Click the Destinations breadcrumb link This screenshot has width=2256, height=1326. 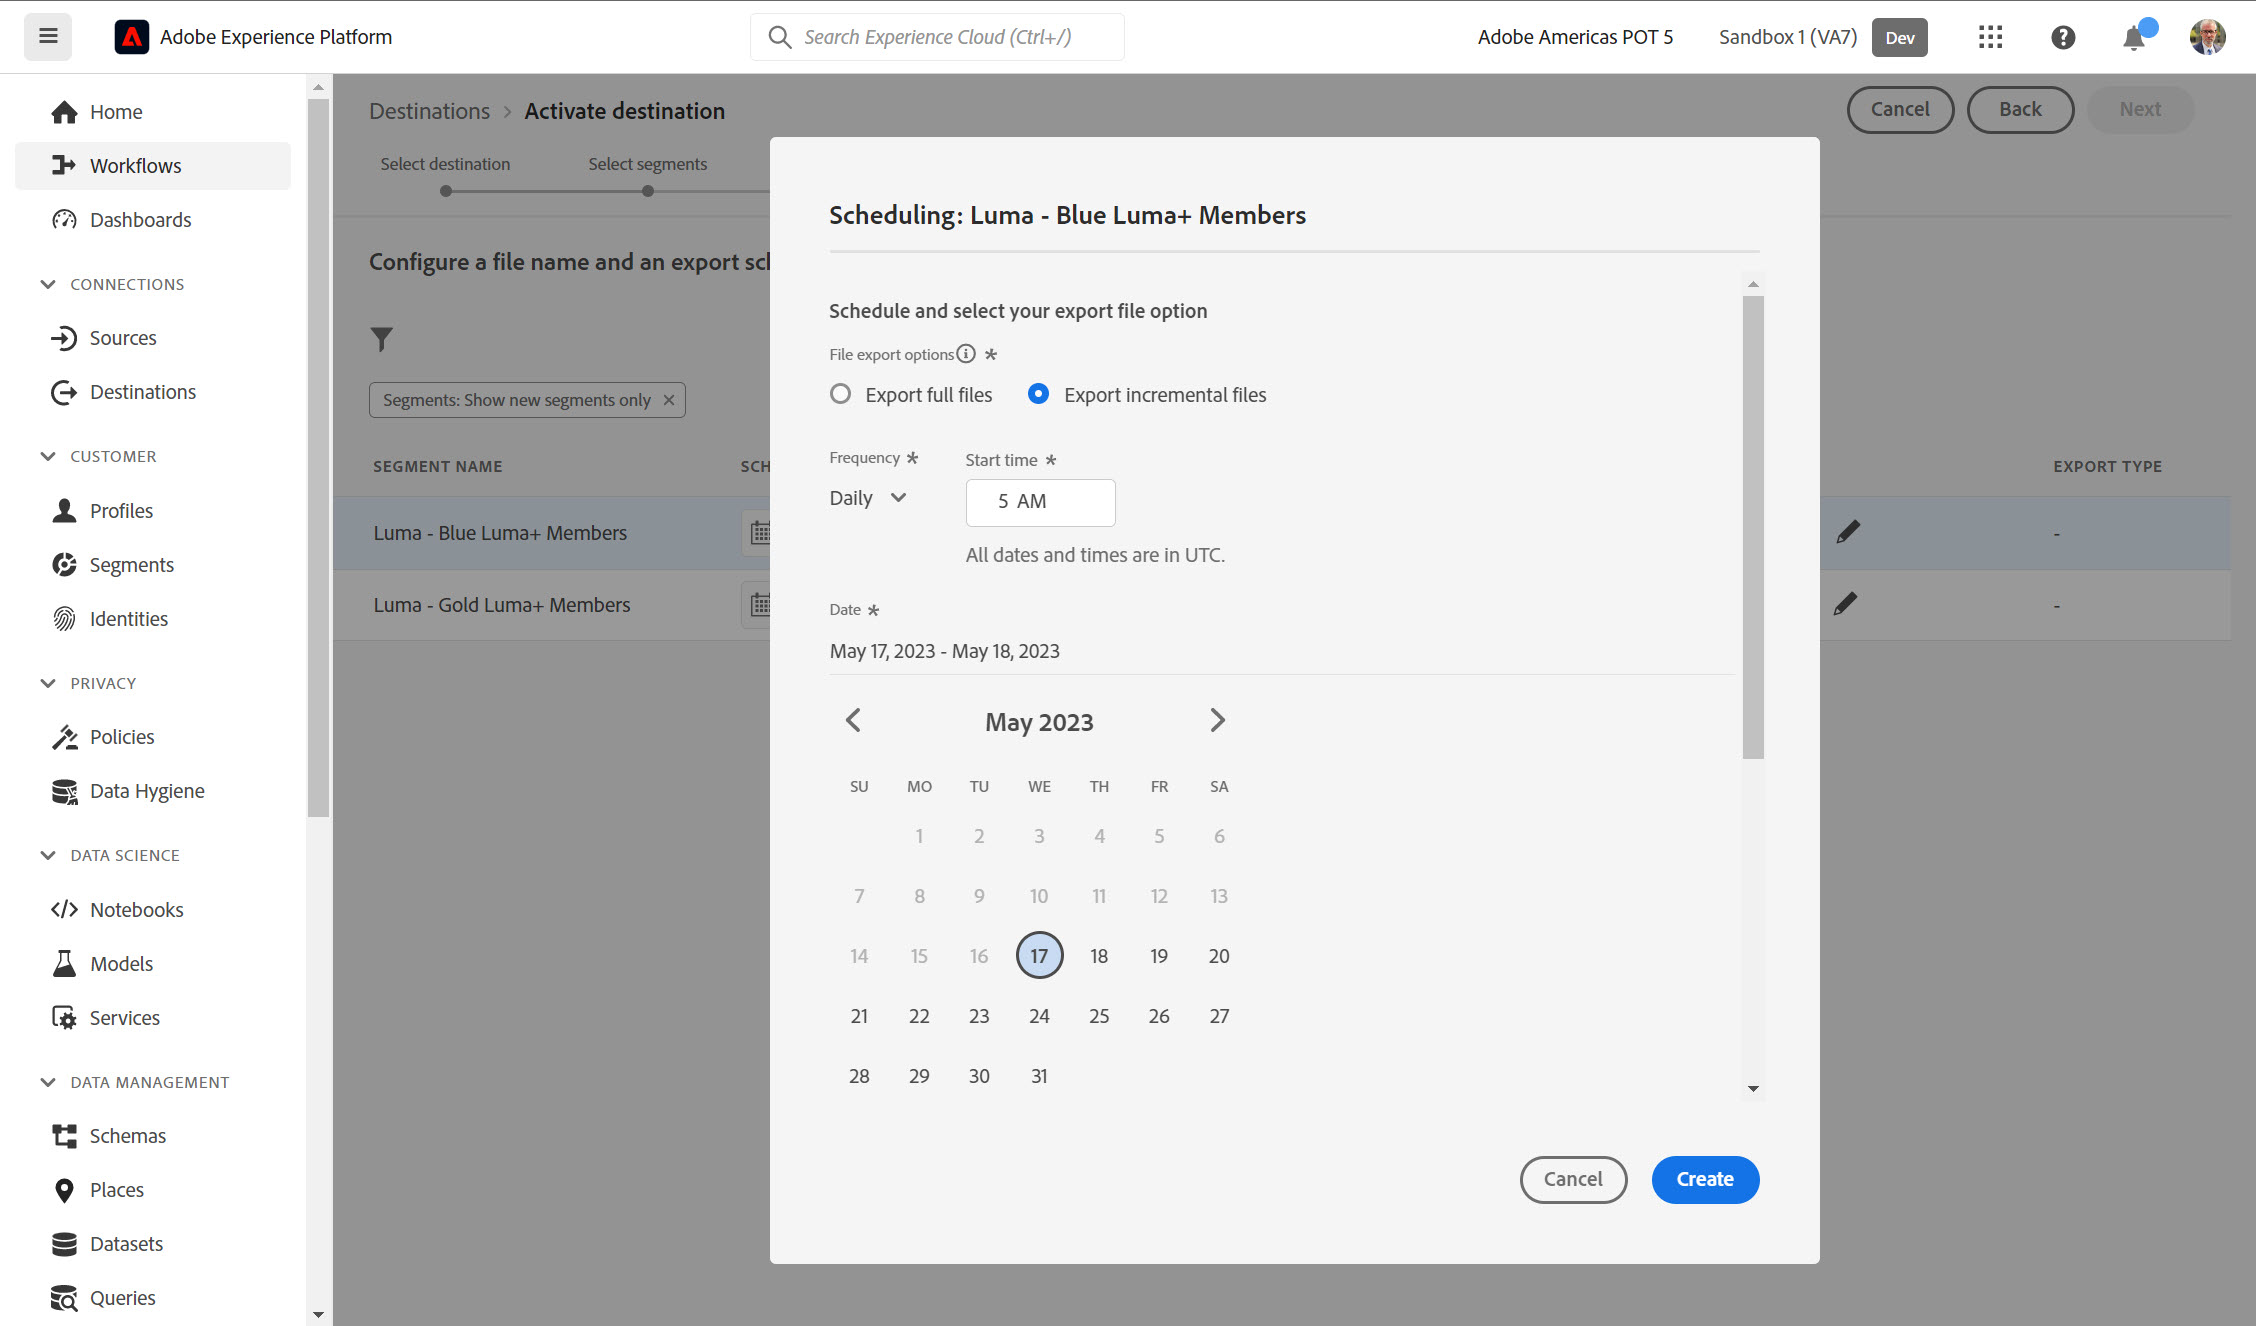coord(429,111)
